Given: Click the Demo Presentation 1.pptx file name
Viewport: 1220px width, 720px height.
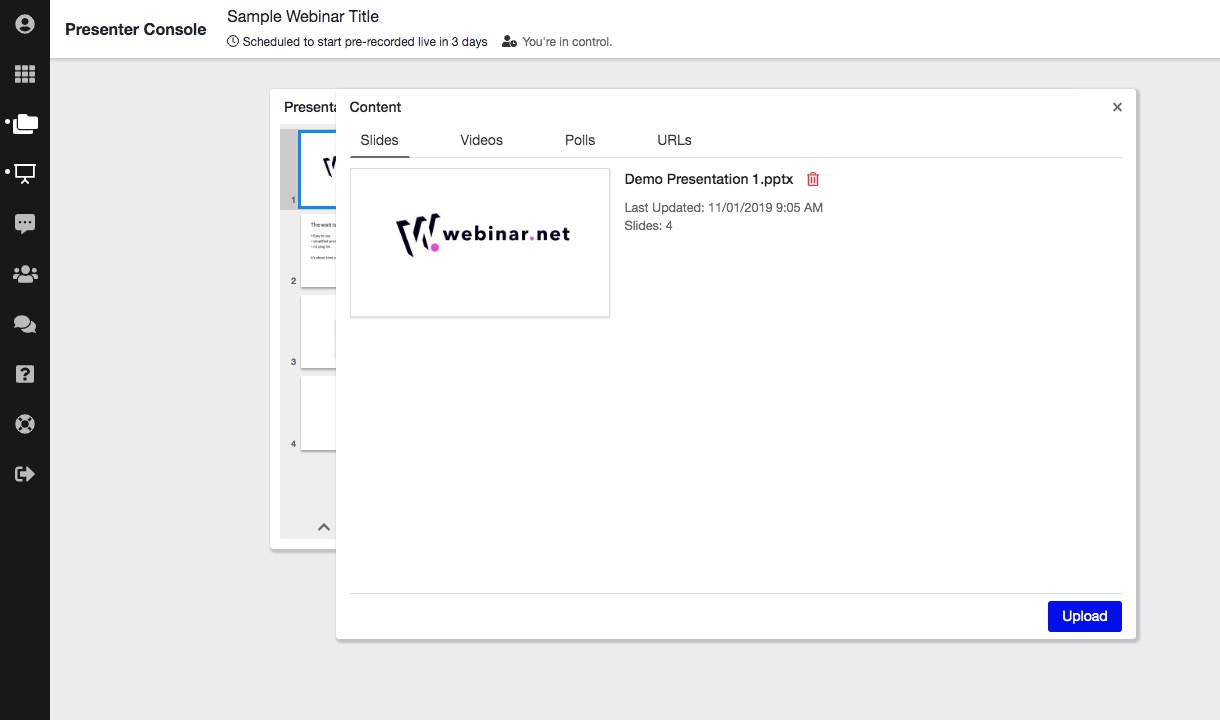Looking at the screenshot, I should click(x=708, y=179).
